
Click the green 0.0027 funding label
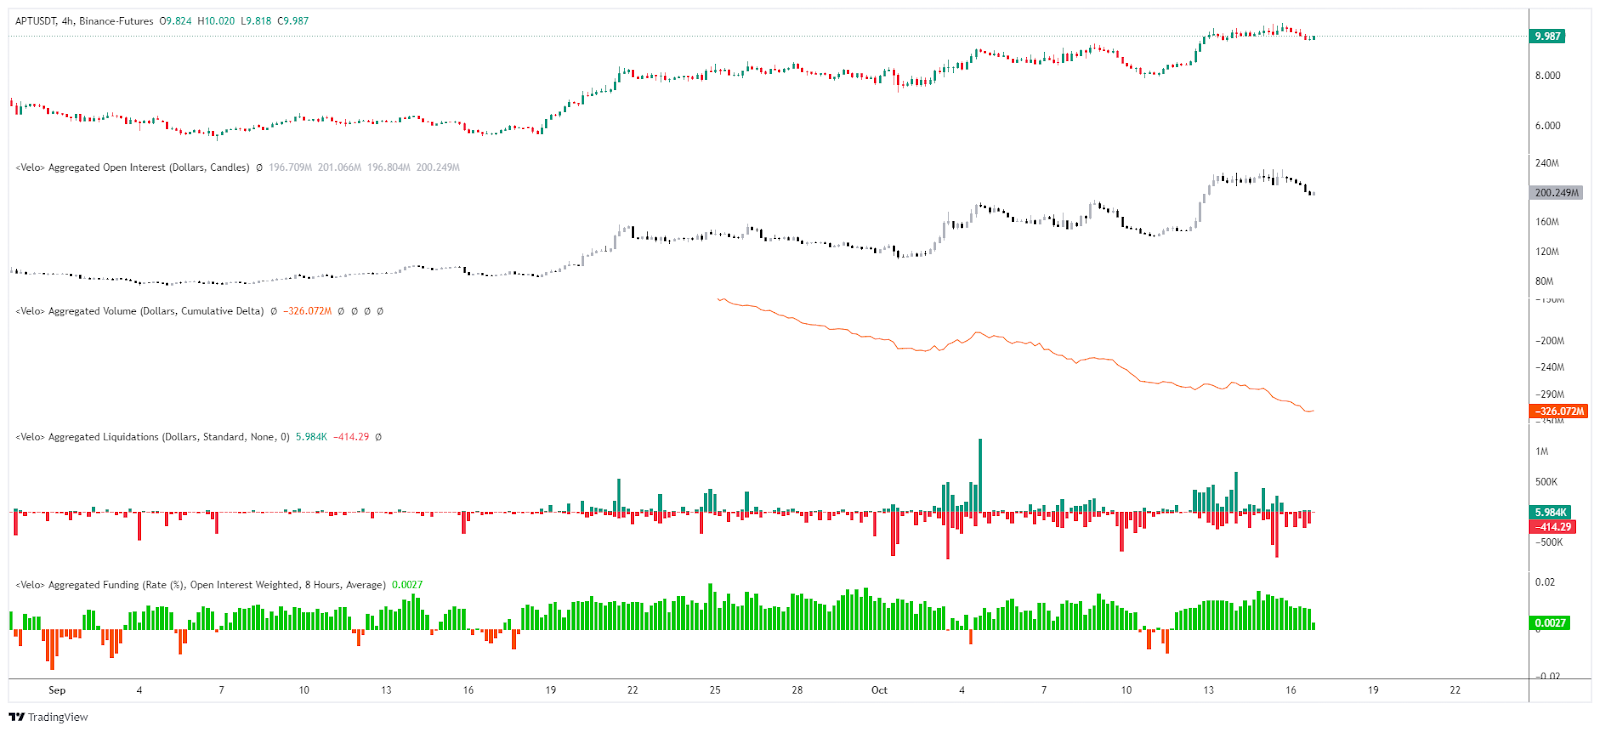pyautogui.click(x=1550, y=623)
